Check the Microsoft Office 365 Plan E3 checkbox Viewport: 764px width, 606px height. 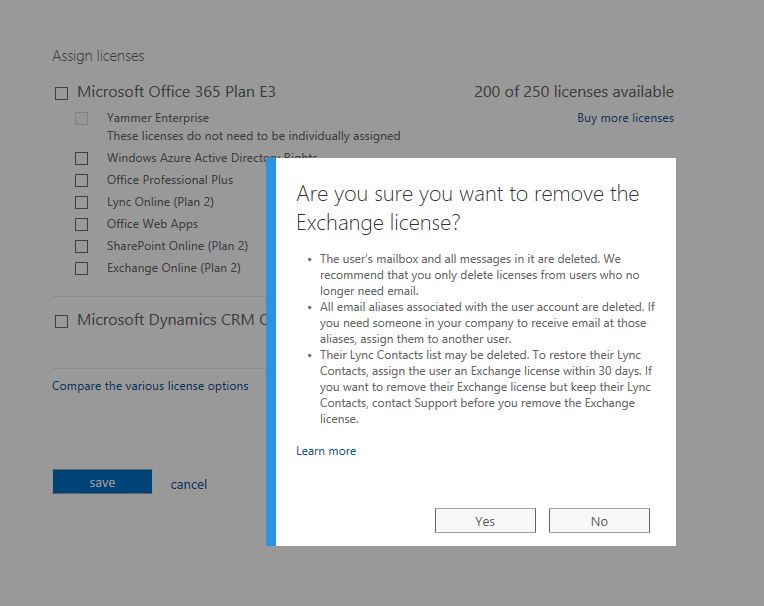click(62, 93)
